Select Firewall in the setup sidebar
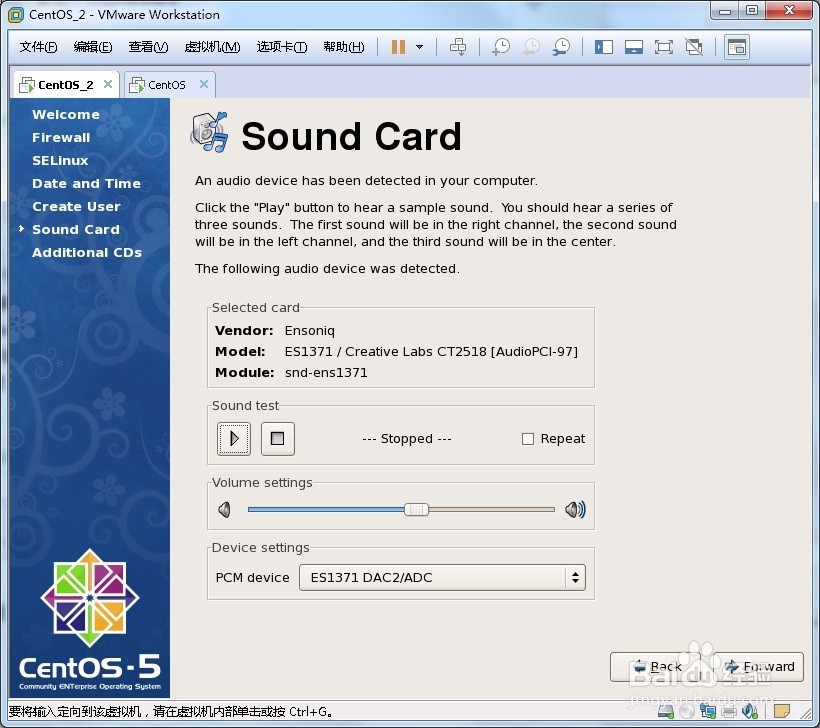 [61, 138]
